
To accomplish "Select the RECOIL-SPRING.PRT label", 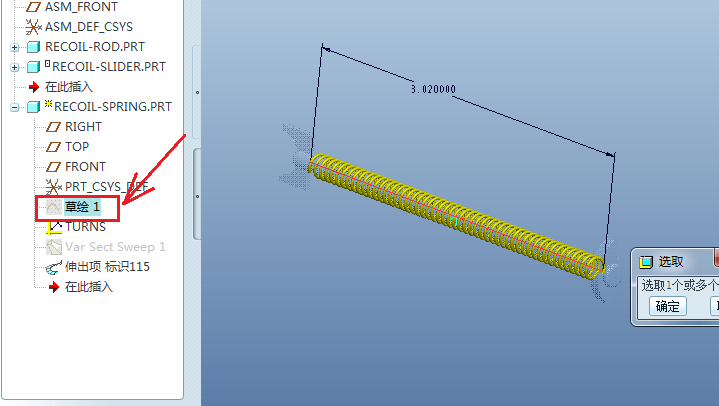I will click(113, 107).
